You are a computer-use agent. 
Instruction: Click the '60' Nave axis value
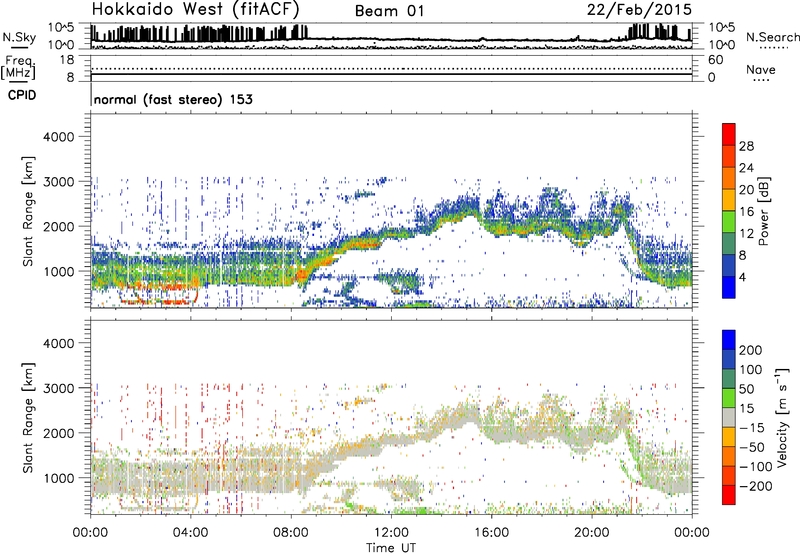(x=715, y=60)
